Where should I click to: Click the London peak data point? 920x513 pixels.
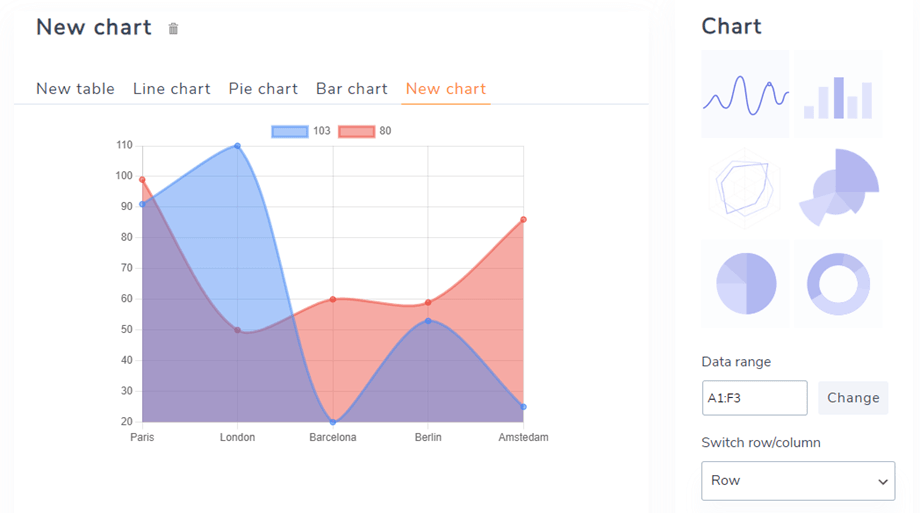coord(237,146)
